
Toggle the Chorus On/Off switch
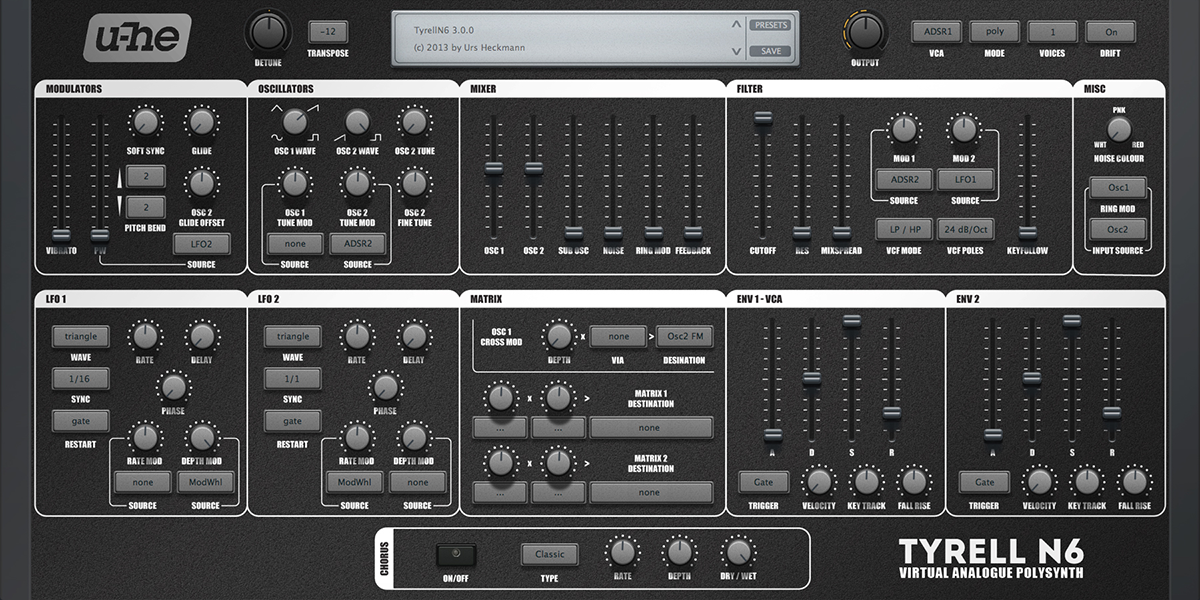click(x=457, y=554)
